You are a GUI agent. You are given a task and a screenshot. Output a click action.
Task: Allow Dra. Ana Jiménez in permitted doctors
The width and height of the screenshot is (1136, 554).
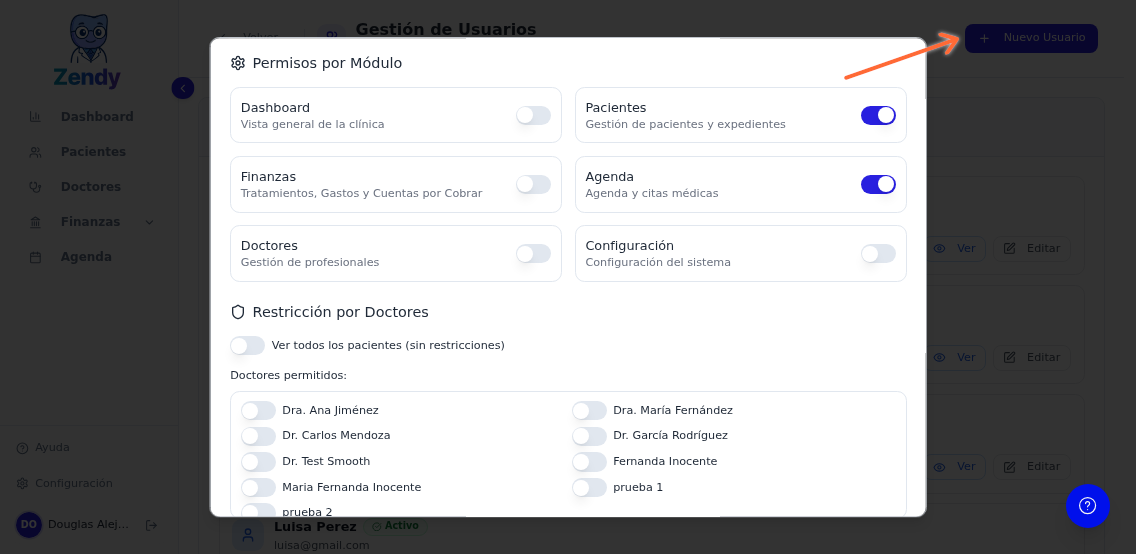tap(258, 410)
